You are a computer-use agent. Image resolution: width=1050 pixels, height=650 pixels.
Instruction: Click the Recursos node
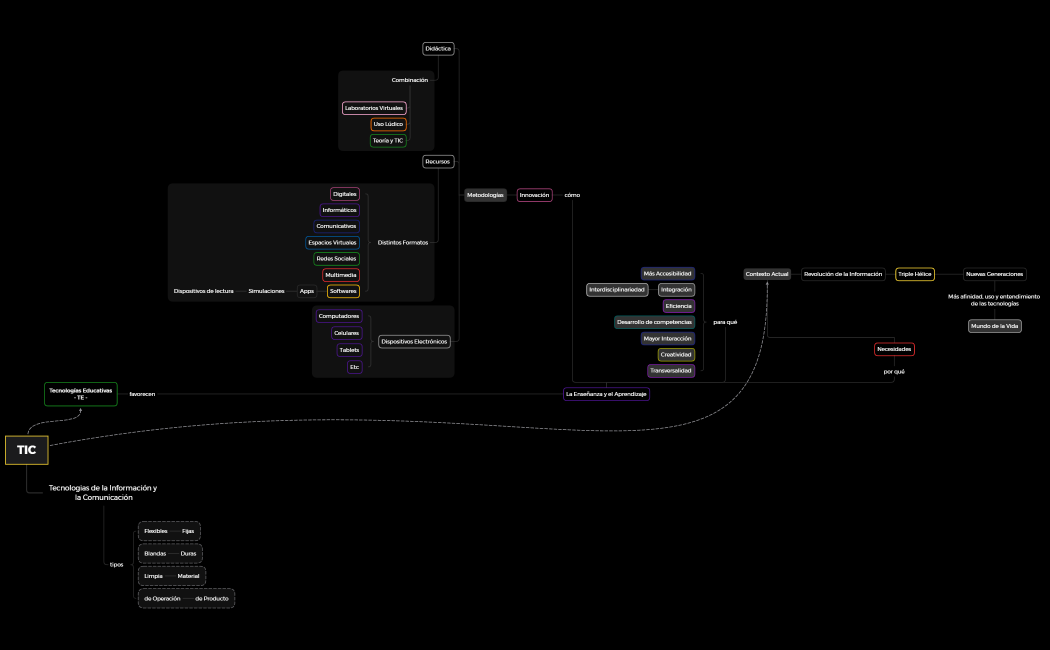[438, 161]
